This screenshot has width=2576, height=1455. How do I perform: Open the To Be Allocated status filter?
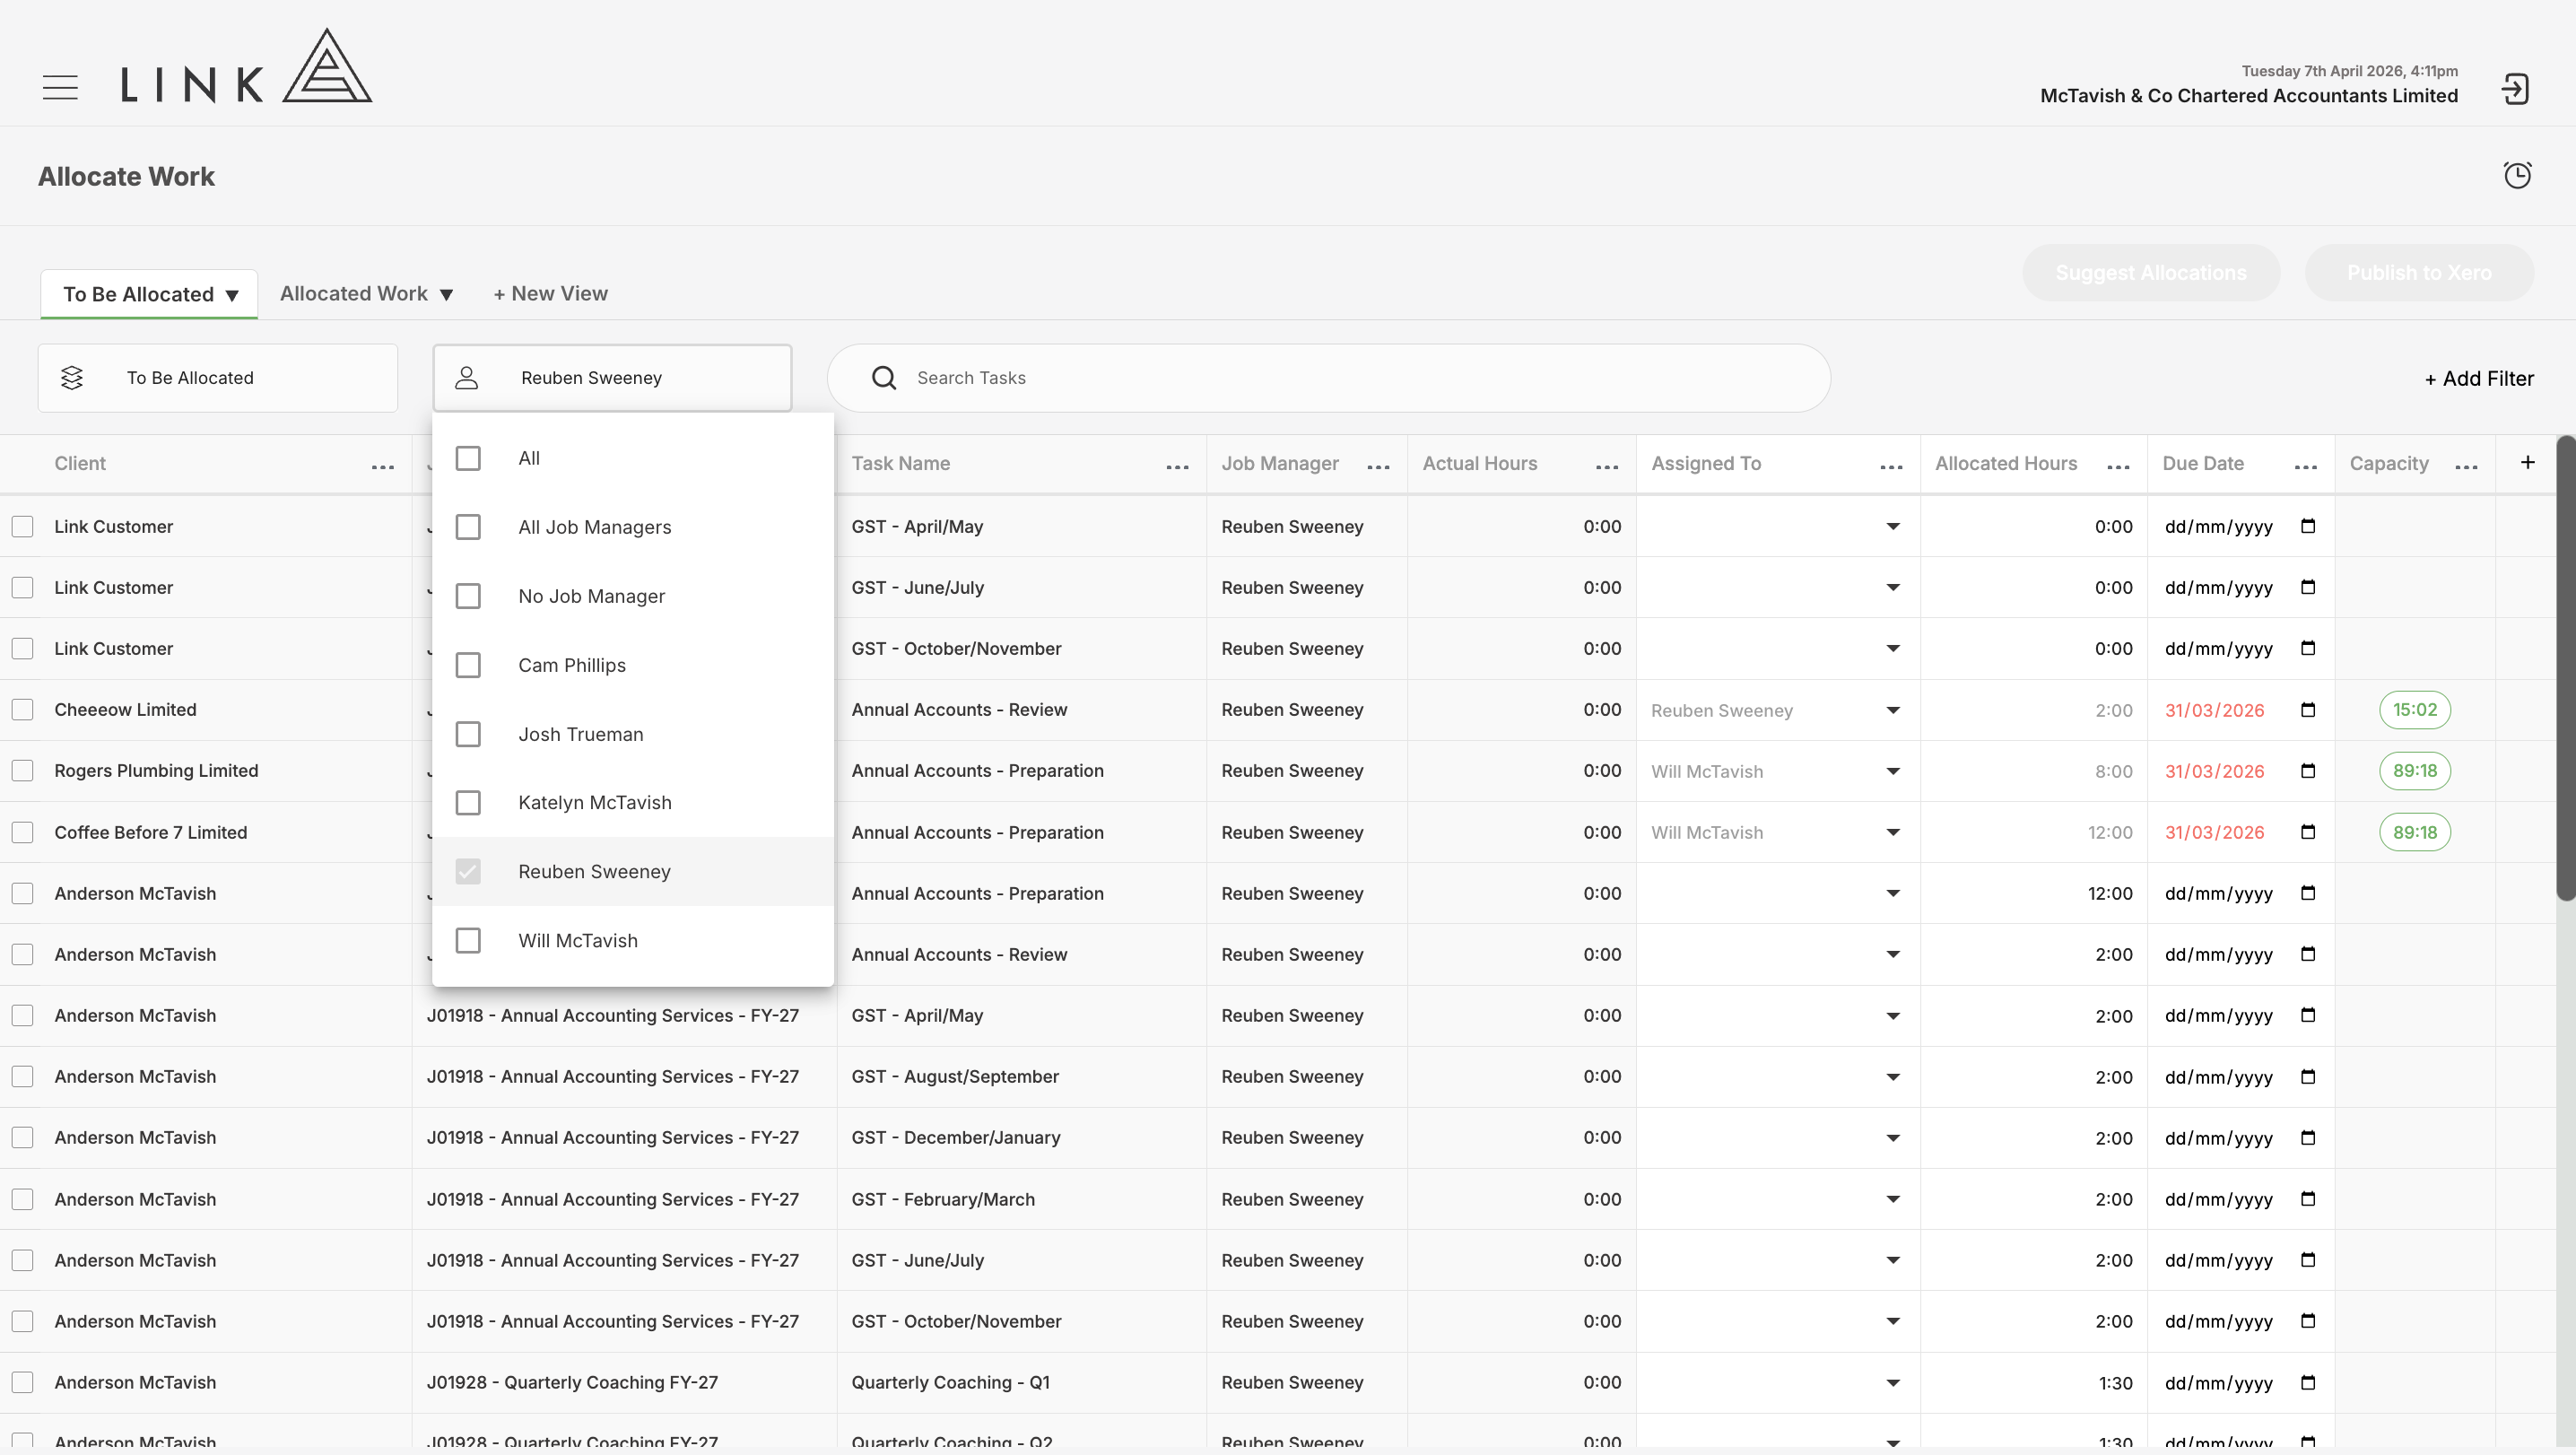coord(218,378)
